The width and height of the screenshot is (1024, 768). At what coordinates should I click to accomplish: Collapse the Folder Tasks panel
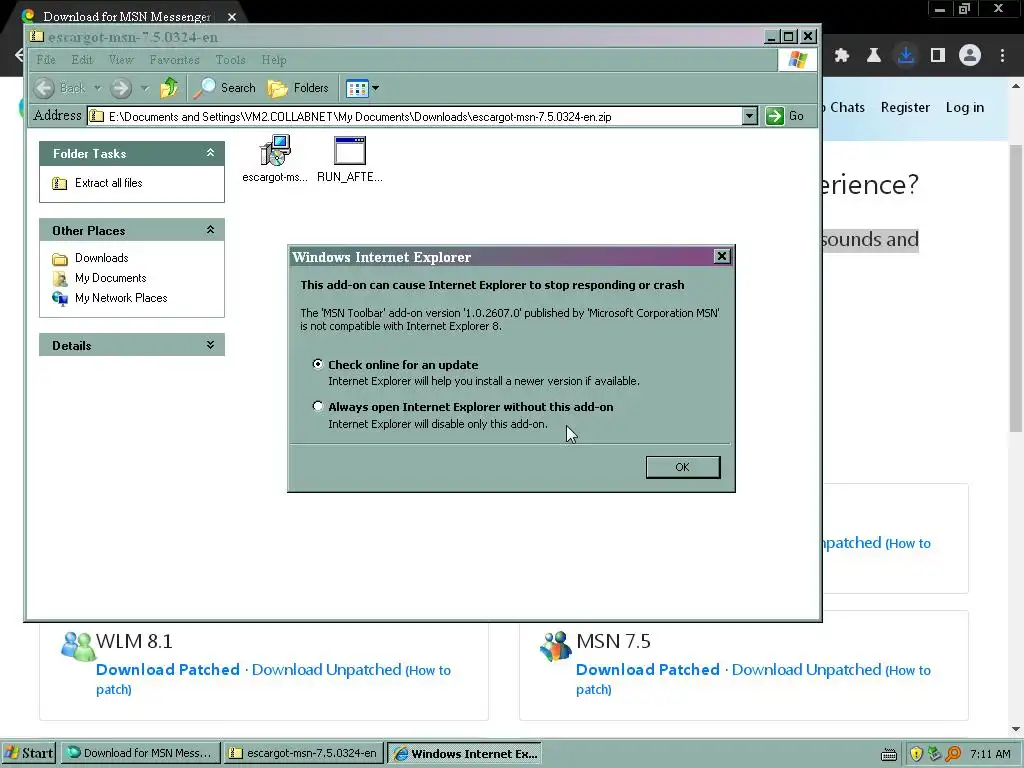pos(210,153)
